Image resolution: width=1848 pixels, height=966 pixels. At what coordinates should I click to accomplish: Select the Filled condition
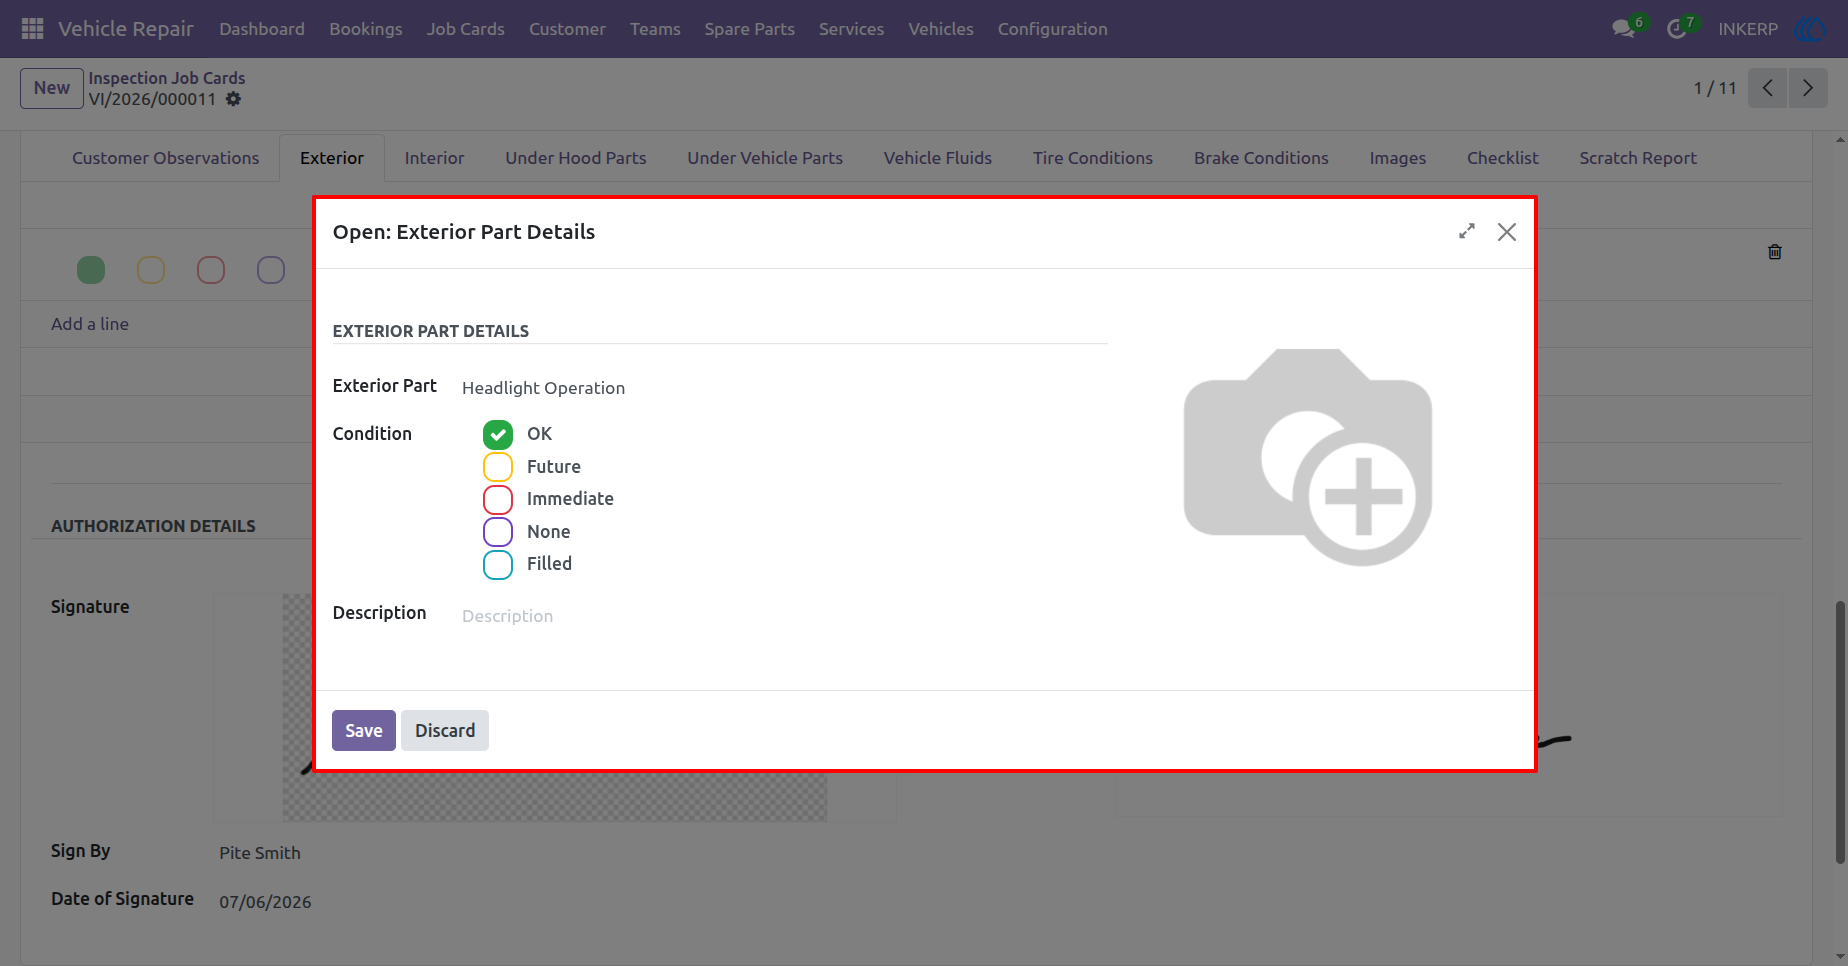[x=498, y=564]
